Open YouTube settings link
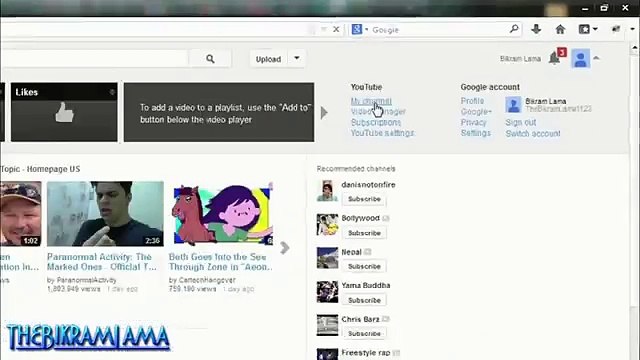640x360 pixels. (382, 133)
